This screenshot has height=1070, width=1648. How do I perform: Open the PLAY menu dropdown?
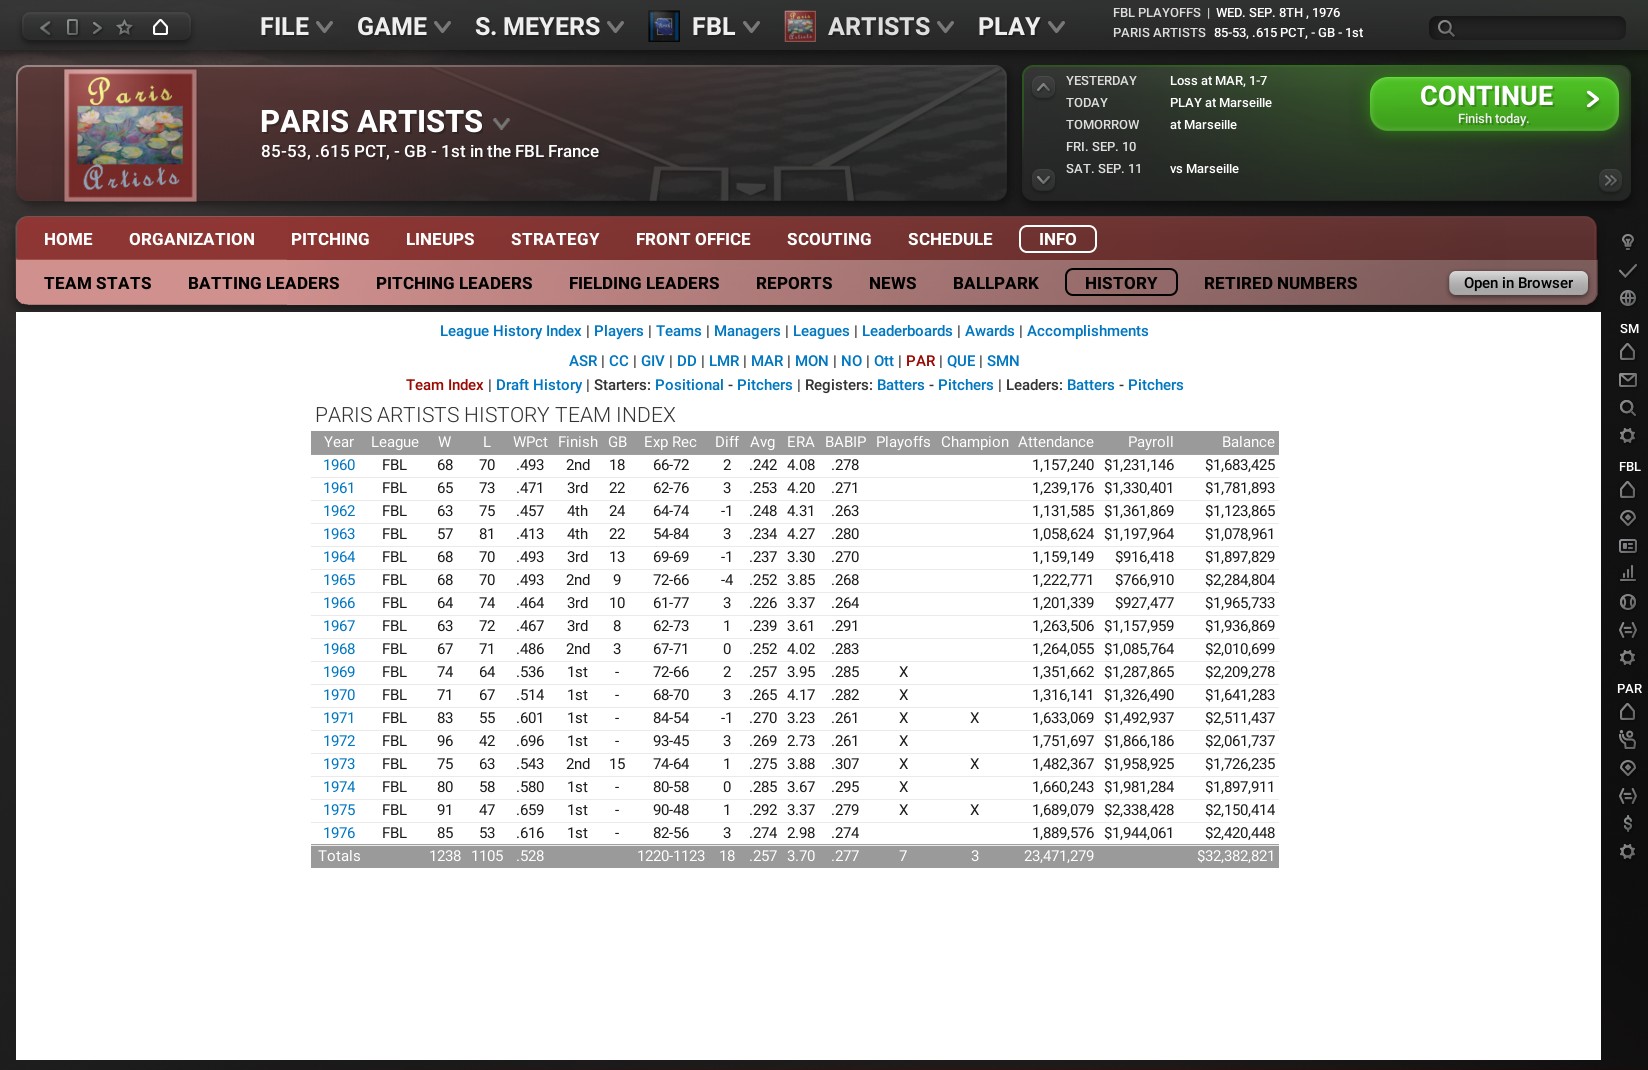click(1020, 27)
